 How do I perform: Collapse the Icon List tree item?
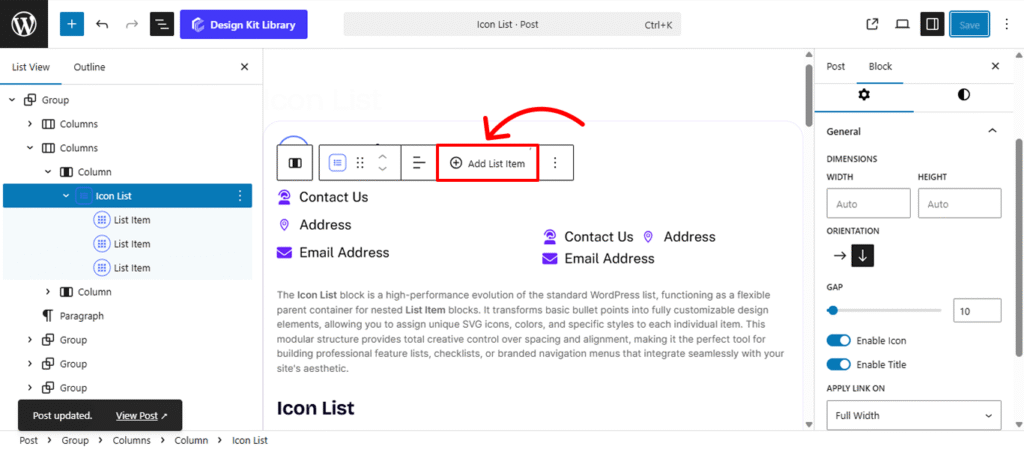tap(66, 196)
